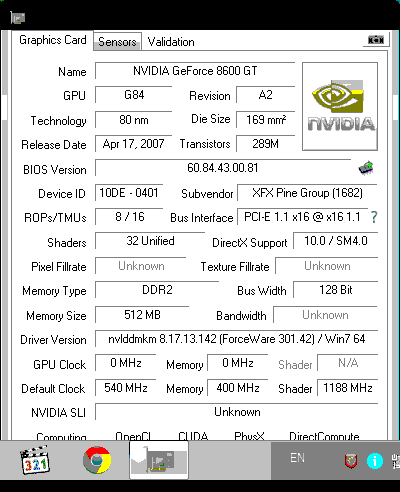
Task: Click the "BIOS Version" label
Action: (55, 170)
